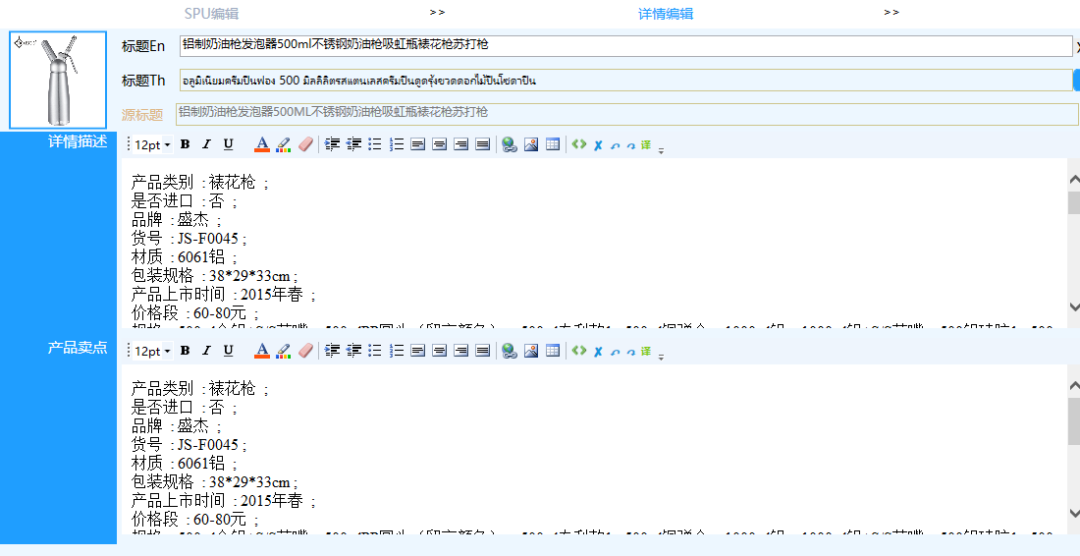Undo in 产品卖点 toolbar
1080x556 pixels.
tap(615, 351)
